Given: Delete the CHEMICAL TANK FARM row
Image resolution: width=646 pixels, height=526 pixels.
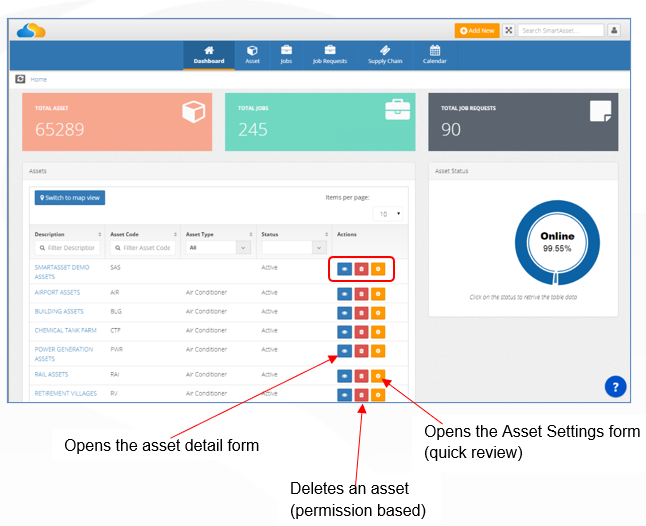Looking at the screenshot, I should pyautogui.click(x=361, y=332).
